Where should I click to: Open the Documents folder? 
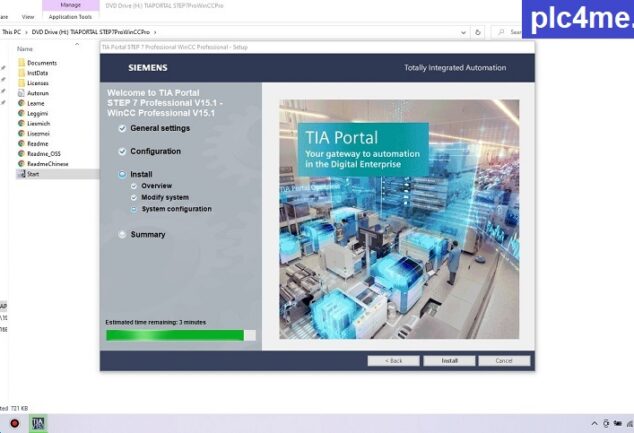(x=41, y=63)
